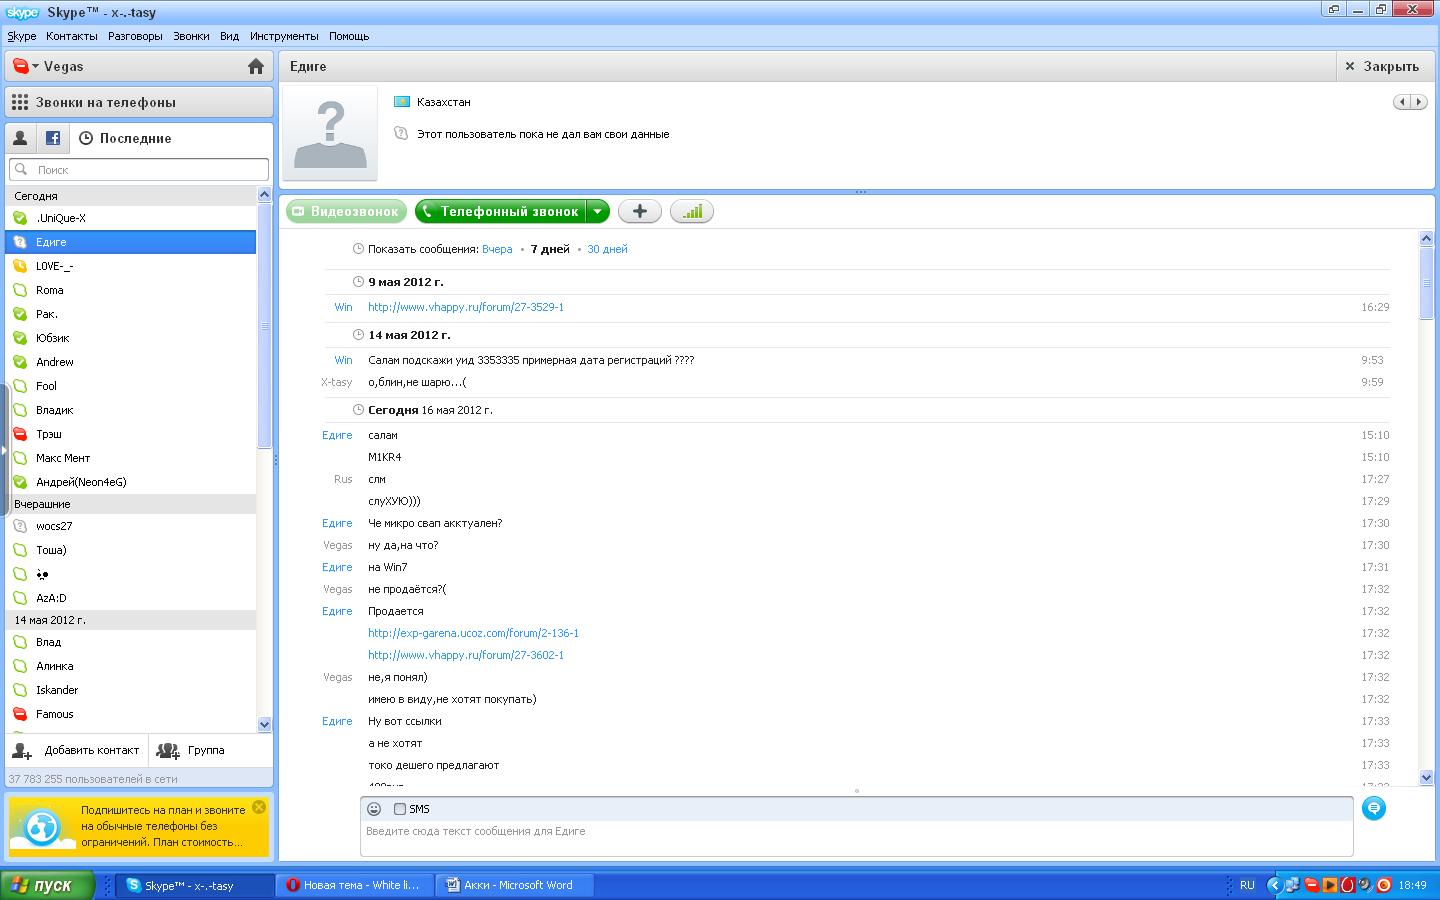This screenshot has height=900, width=1440.
Task: Click chat history scroll up arrow
Action: tap(1427, 238)
